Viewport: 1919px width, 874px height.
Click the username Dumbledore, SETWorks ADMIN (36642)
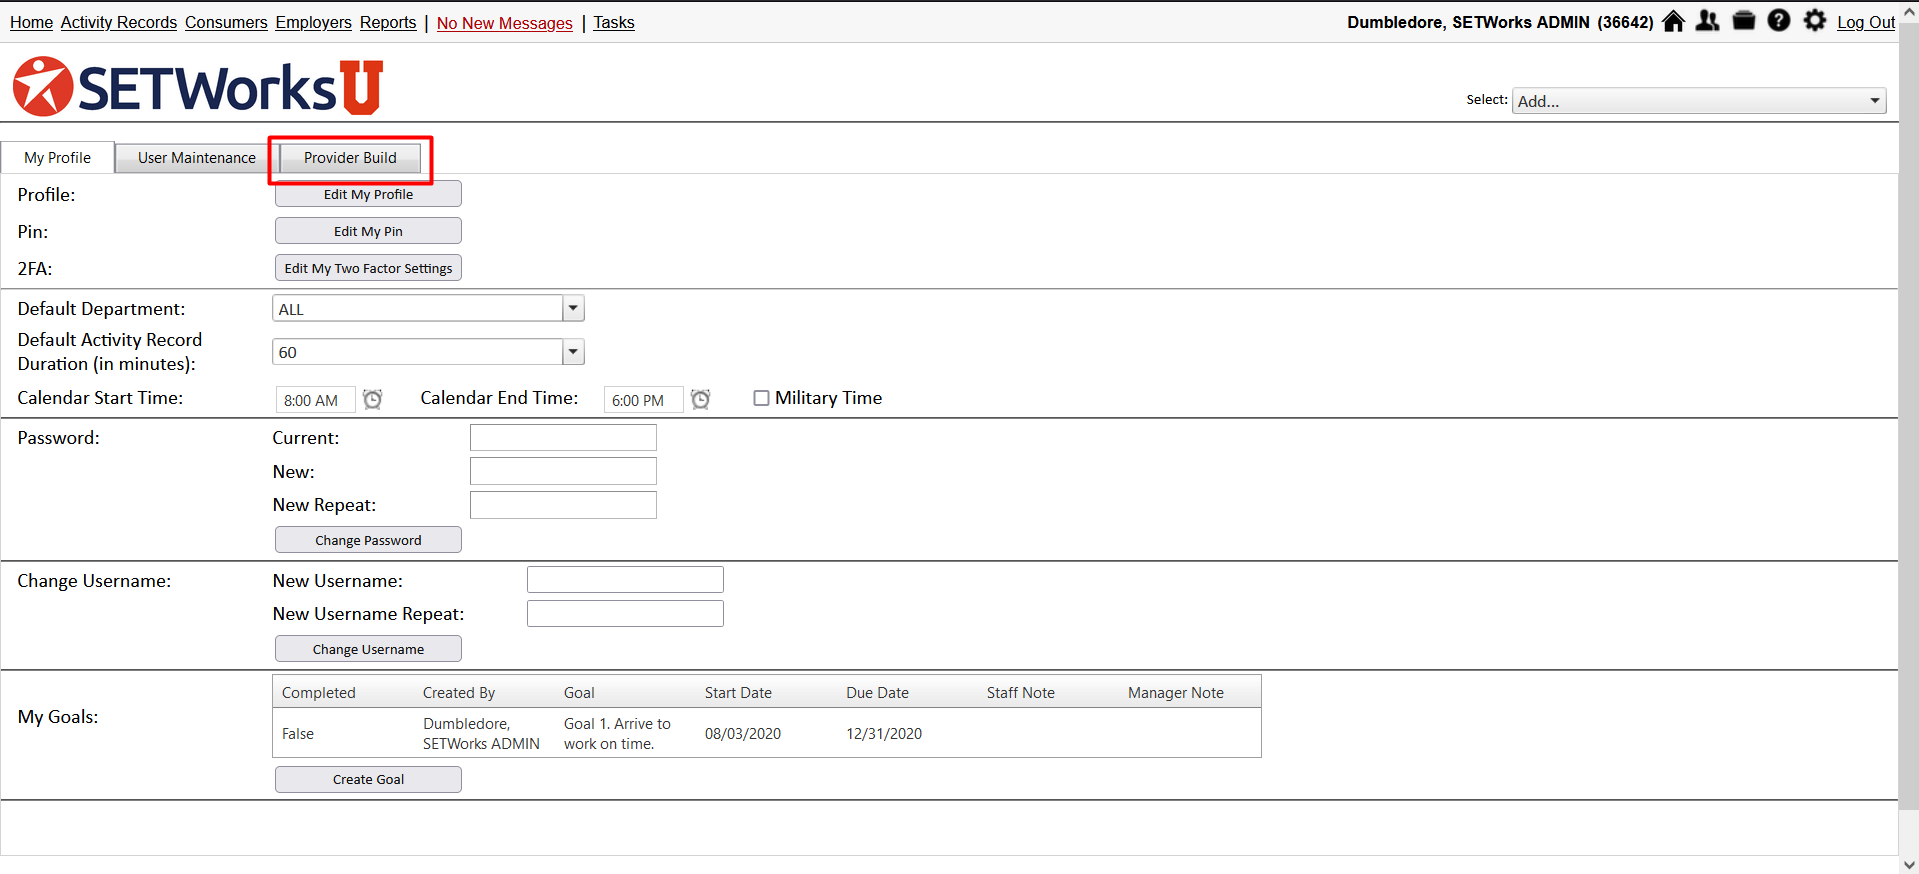1500,22
